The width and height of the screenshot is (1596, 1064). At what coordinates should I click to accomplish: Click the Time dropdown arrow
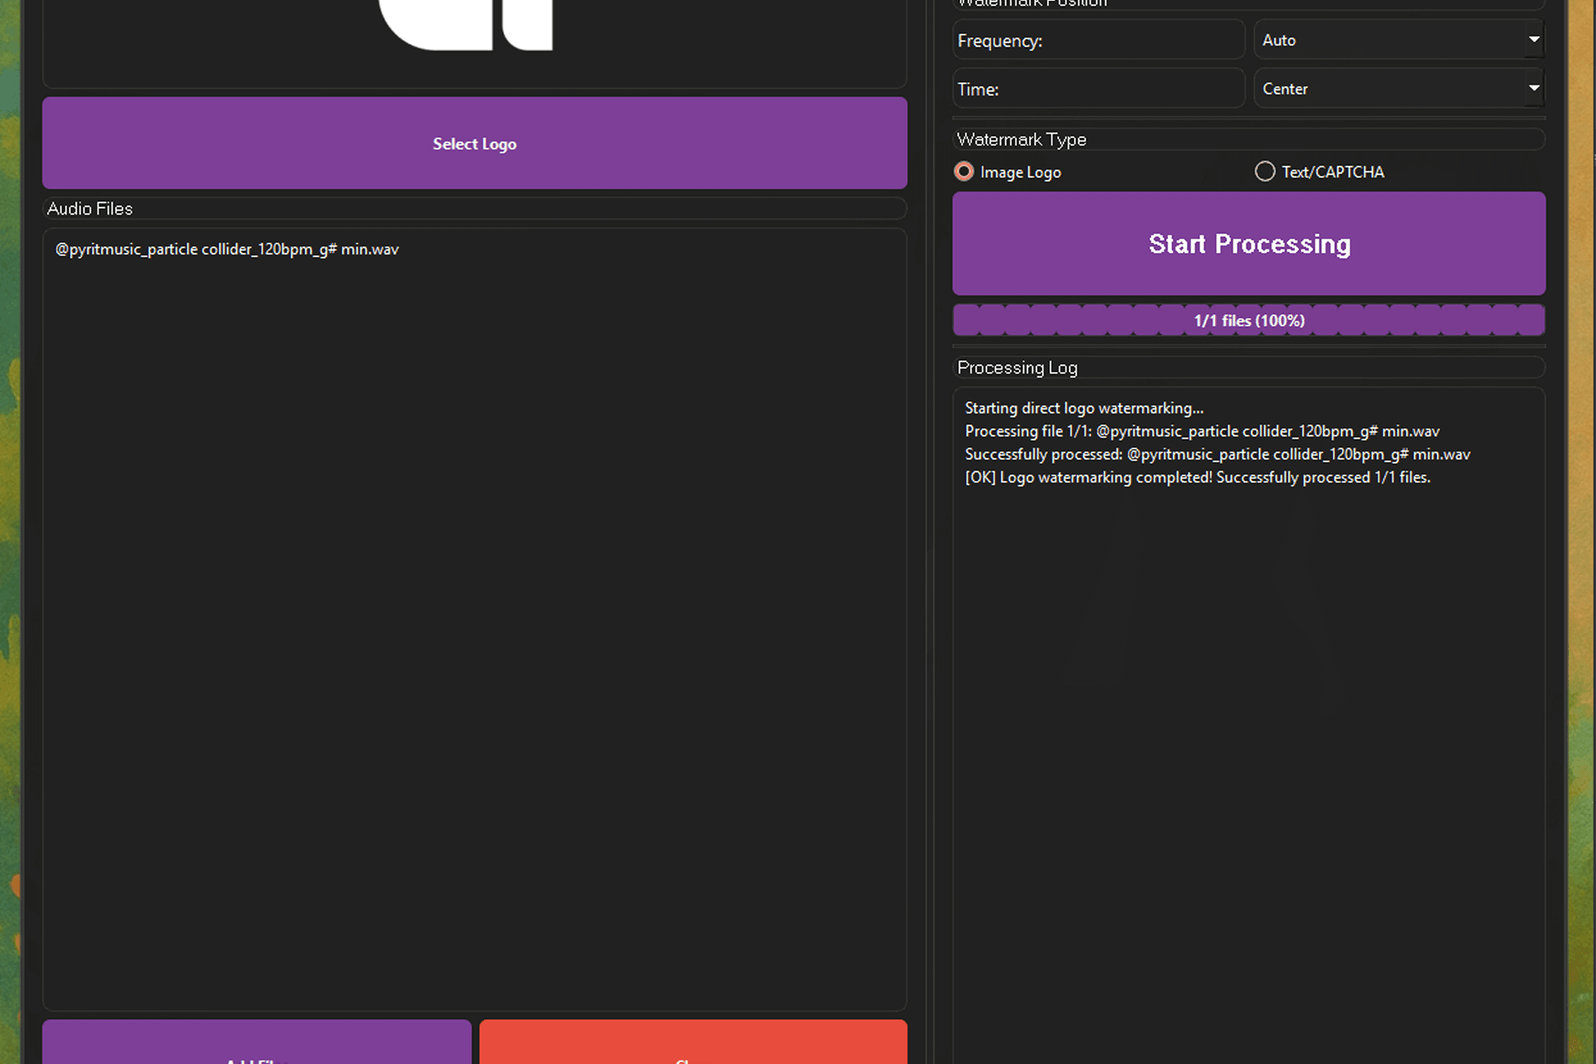coord(1534,89)
